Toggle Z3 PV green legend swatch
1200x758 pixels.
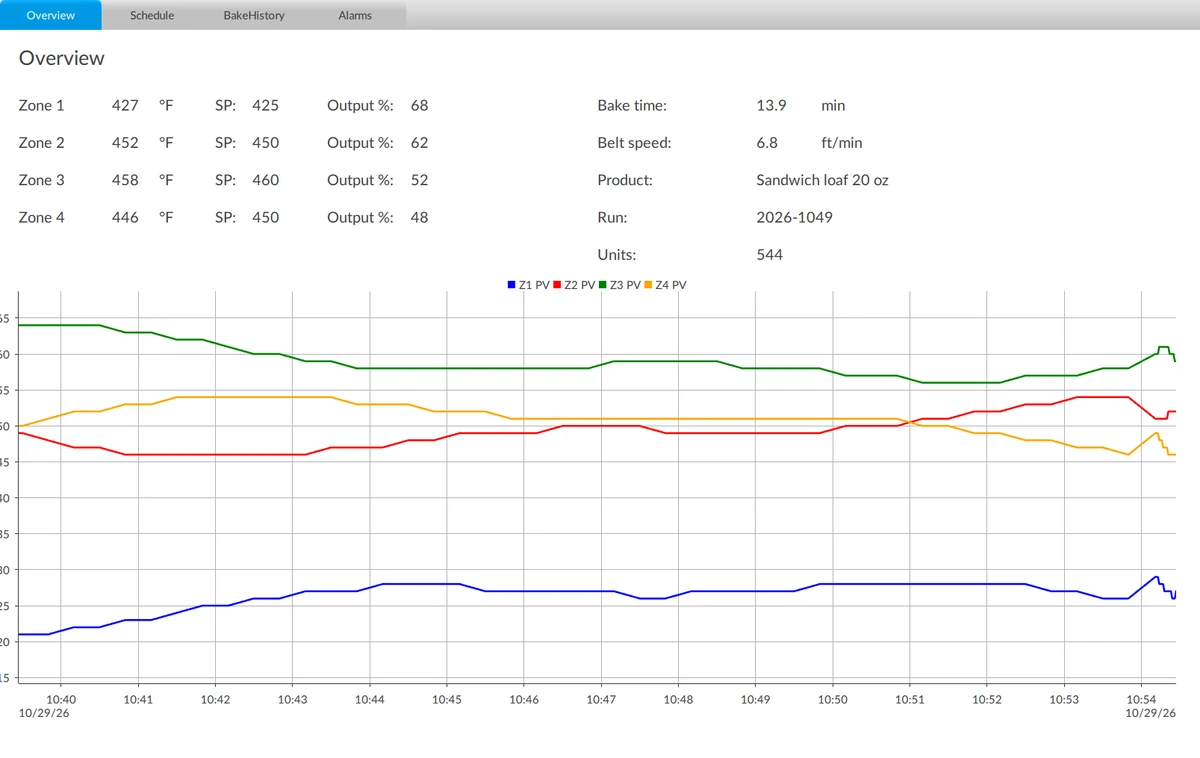coord(603,285)
